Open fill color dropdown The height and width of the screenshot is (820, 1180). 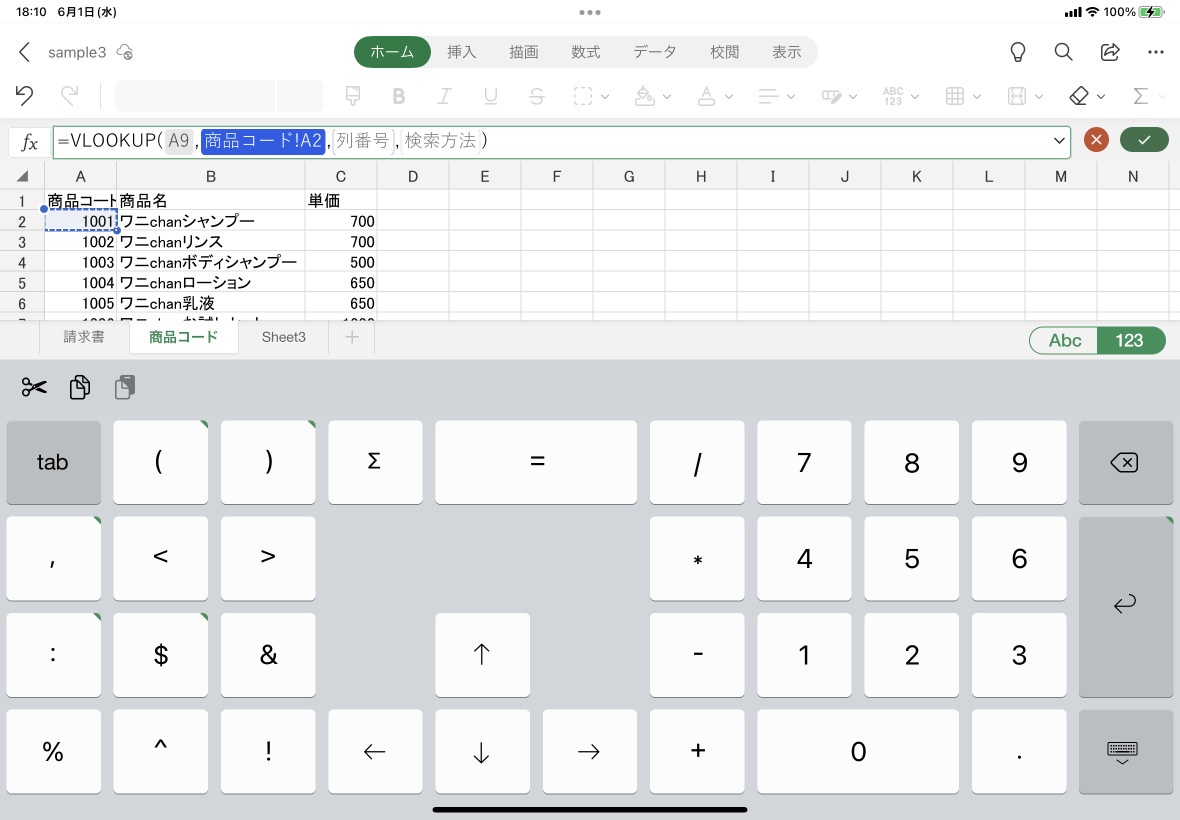(x=652, y=96)
